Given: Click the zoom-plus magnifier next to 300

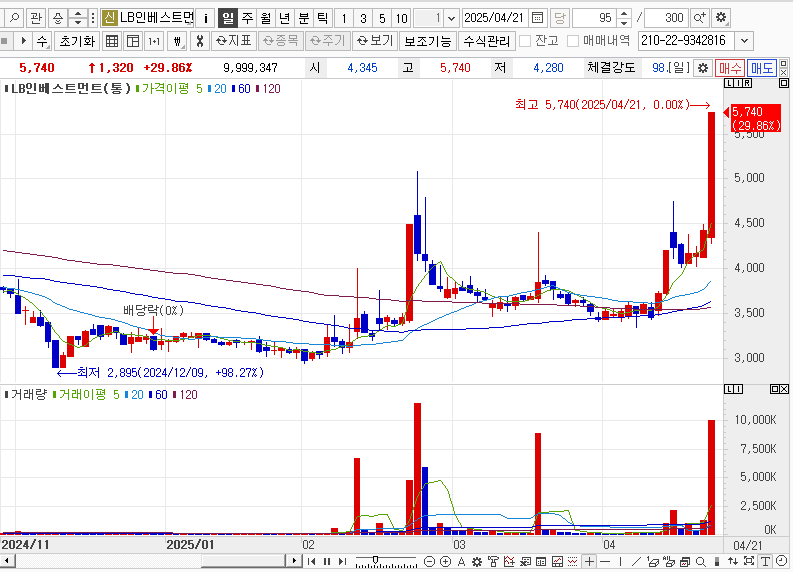Looking at the screenshot, I should 699,18.
